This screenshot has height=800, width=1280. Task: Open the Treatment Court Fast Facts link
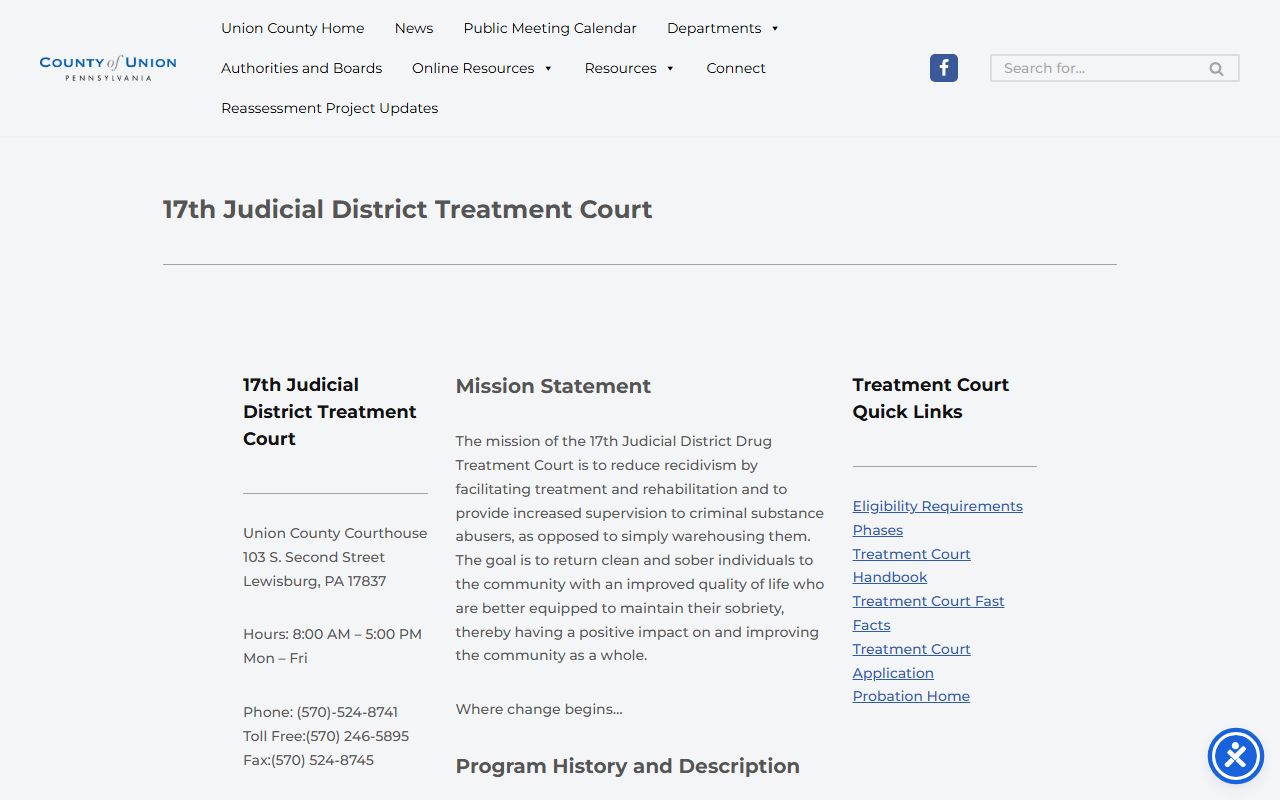[x=929, y=613]
